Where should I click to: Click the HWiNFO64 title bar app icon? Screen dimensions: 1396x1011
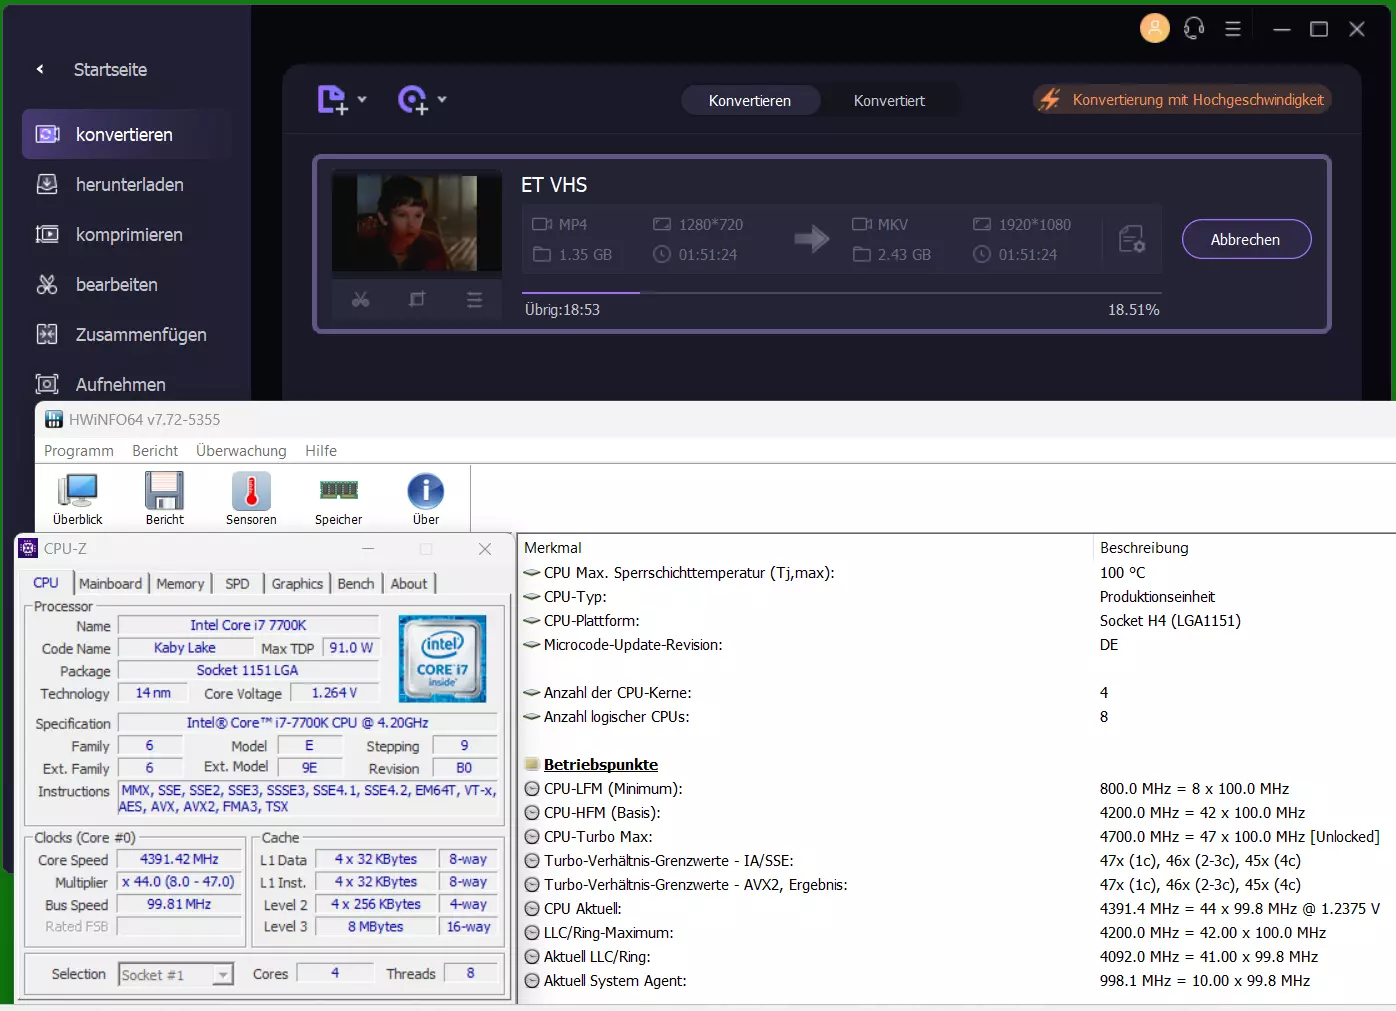point(54,419)
